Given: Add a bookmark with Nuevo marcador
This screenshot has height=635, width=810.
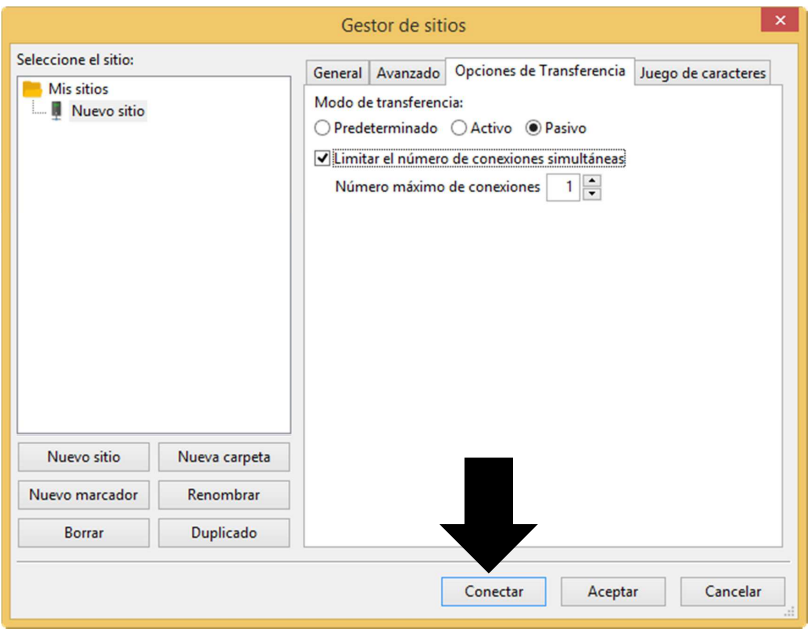Looking at the screenshot, I should (84, 495).
